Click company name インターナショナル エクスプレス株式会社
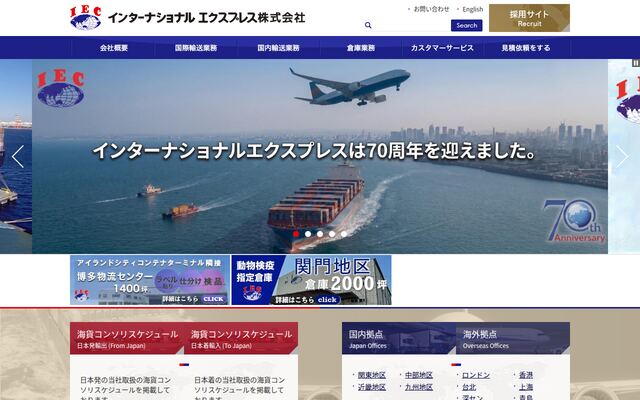This screenshot has width=640, height=400. (206, 18)
